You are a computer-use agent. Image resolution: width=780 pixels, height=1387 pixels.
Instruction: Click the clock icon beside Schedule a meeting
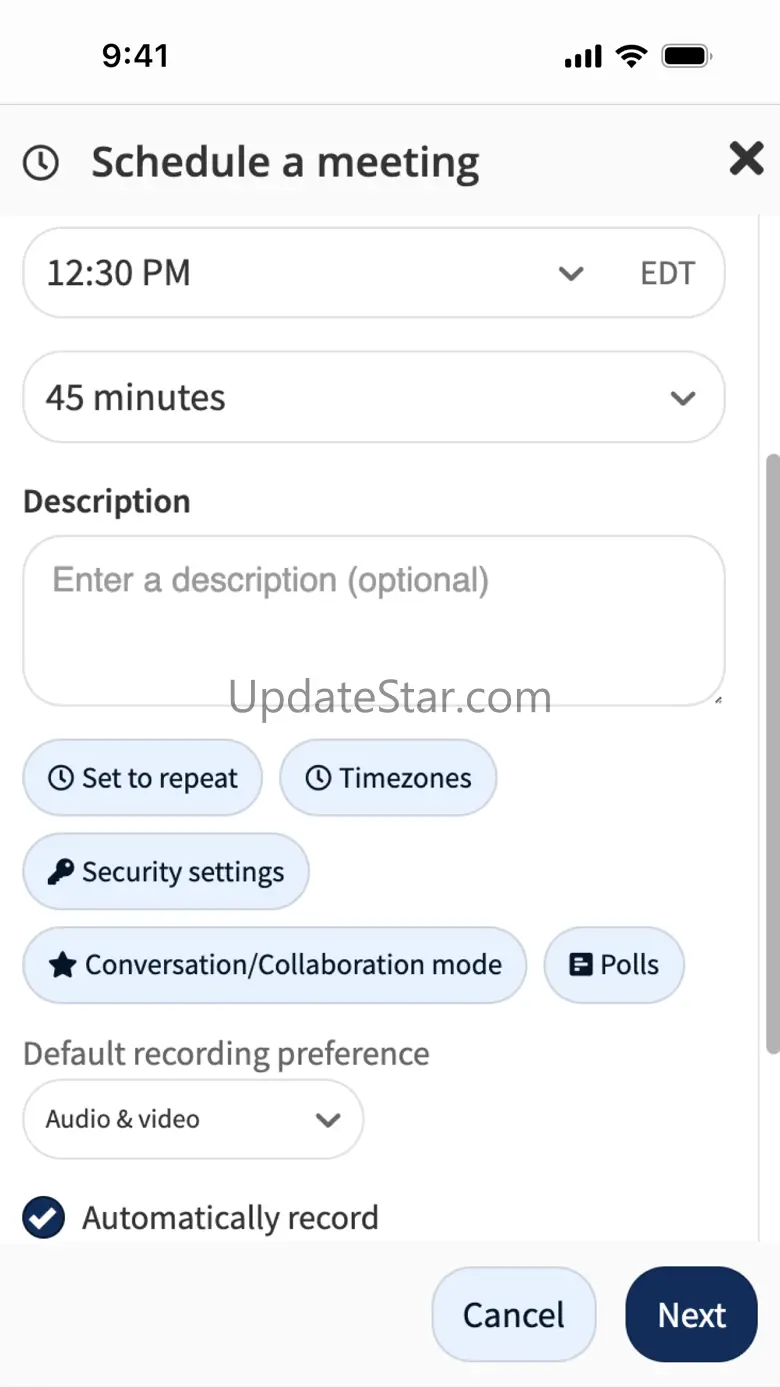(41, 162)
